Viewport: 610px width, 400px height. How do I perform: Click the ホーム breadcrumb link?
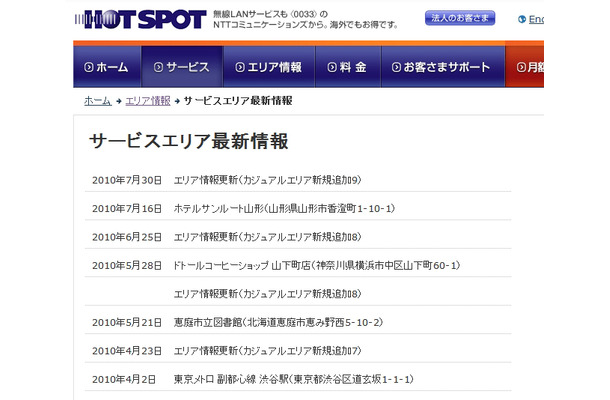pos(98,101)
